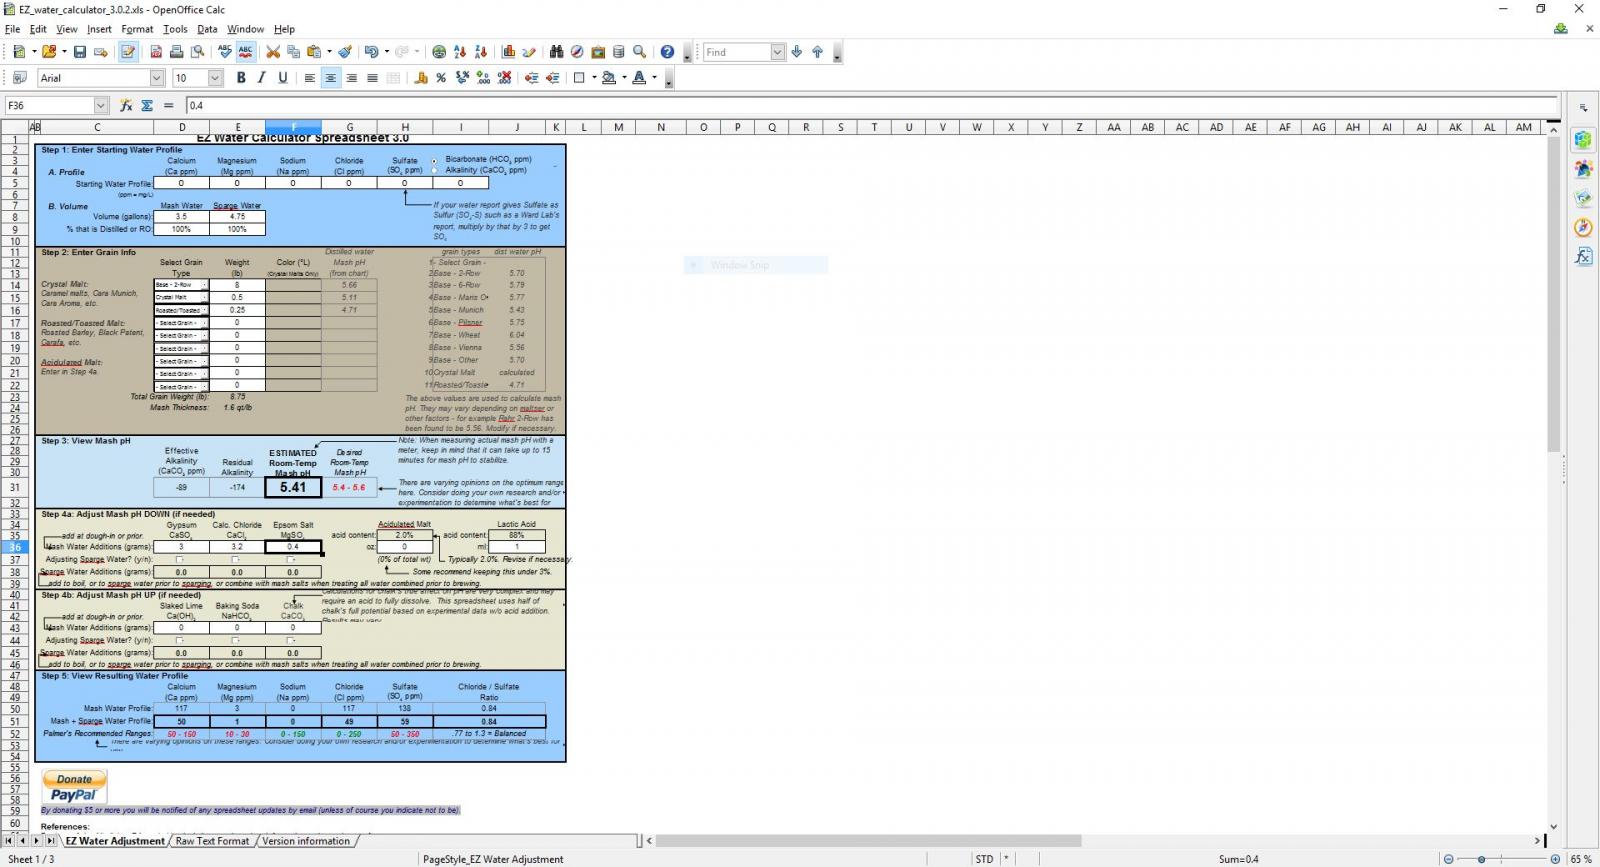
Task: Click the Sum sigma icon
Action: 147,105
